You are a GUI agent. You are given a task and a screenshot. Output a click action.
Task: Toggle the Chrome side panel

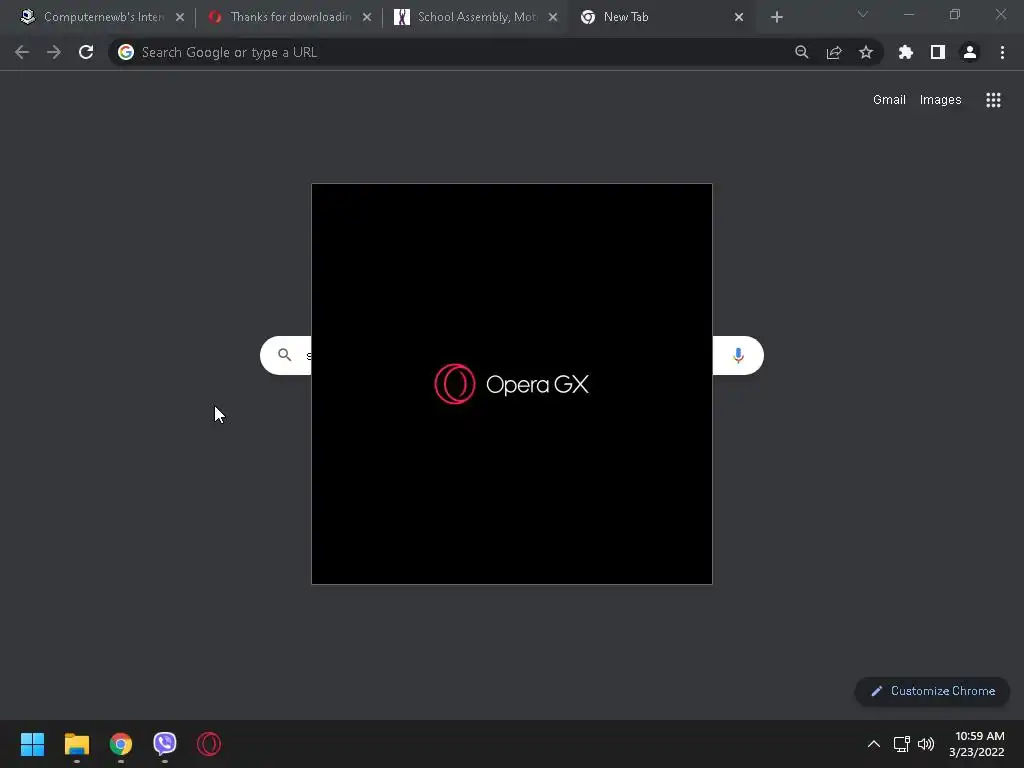938,52
